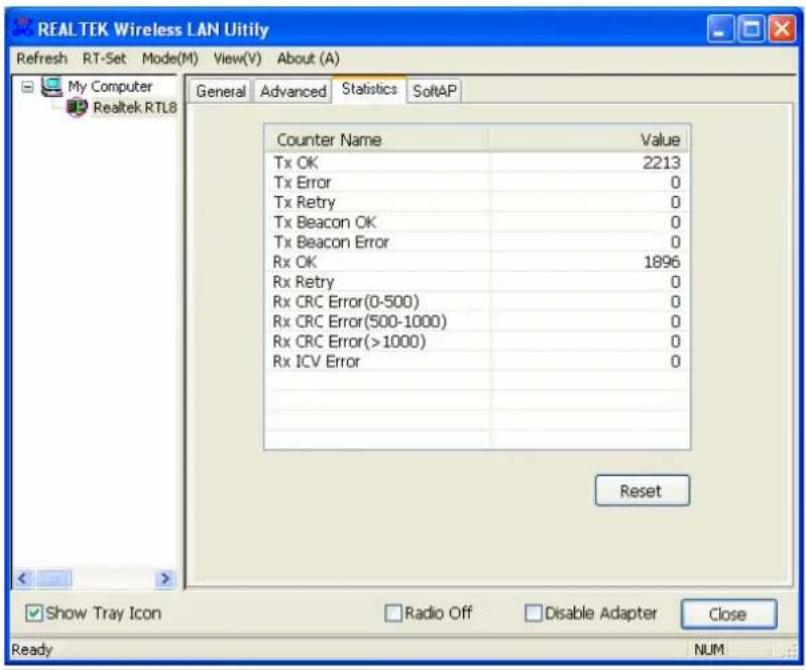The image size is (806, 670).
Task: Click the My Computer icon in tree
Action: (x=52, y=86)
